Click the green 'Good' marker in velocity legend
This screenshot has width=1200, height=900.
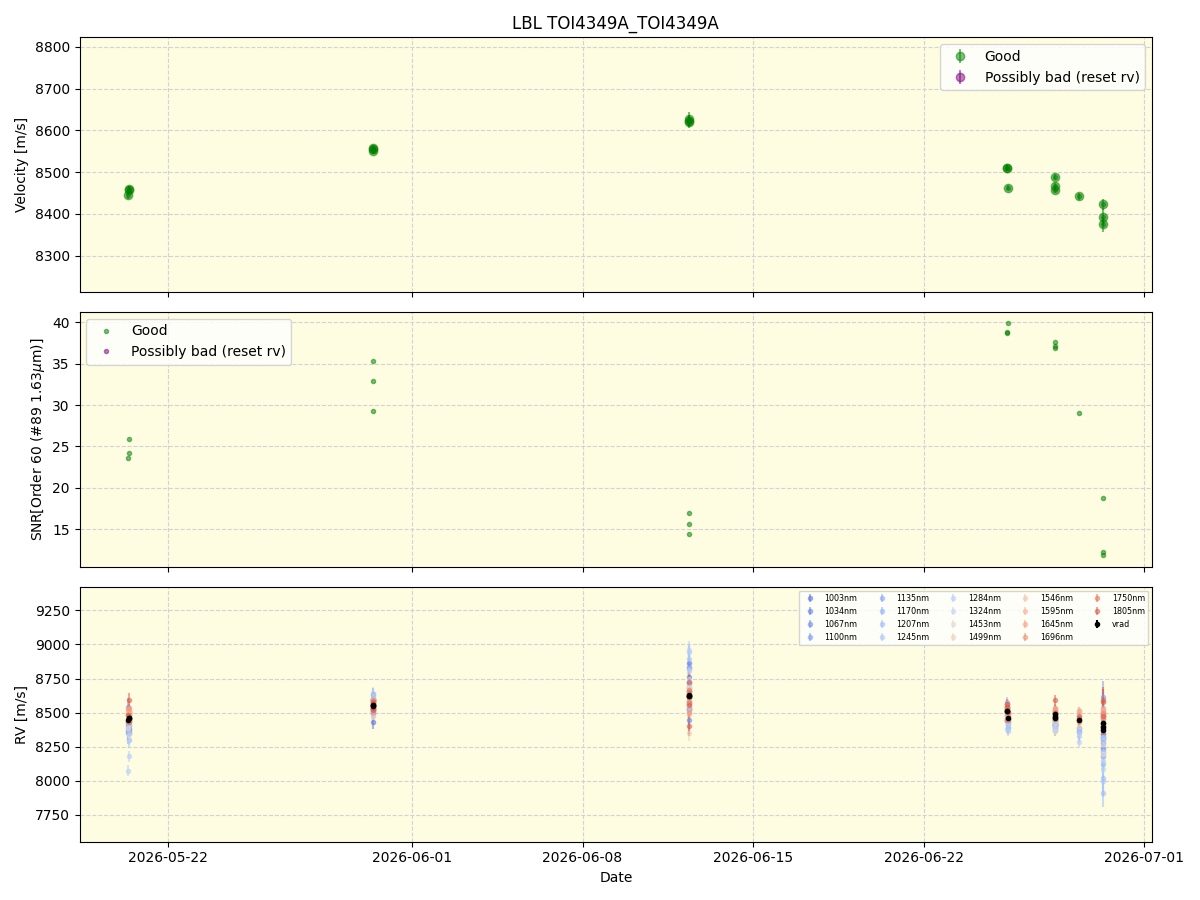tap(961, 57)
